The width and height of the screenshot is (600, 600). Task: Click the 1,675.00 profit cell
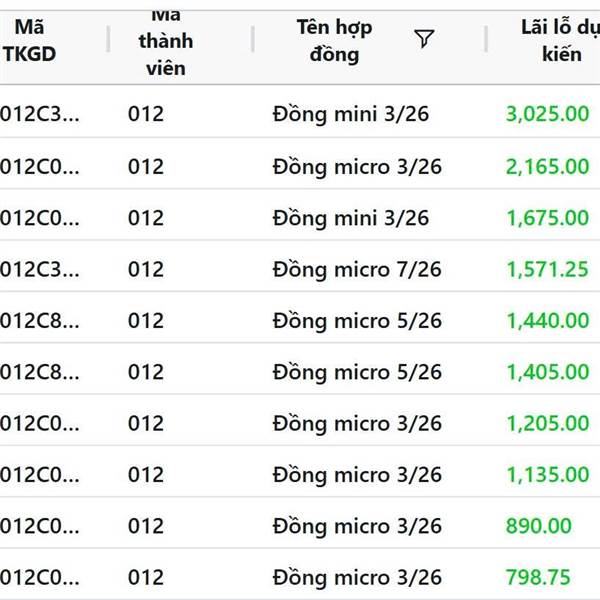click(x=547, y=218)
